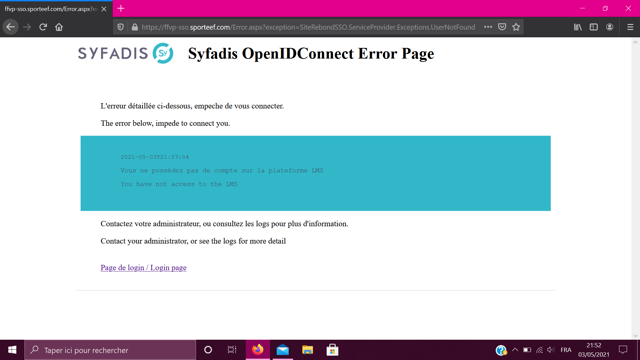Click 'Contactez votre administrateur' sentence
640x360 pixels.
click(224, 224)
